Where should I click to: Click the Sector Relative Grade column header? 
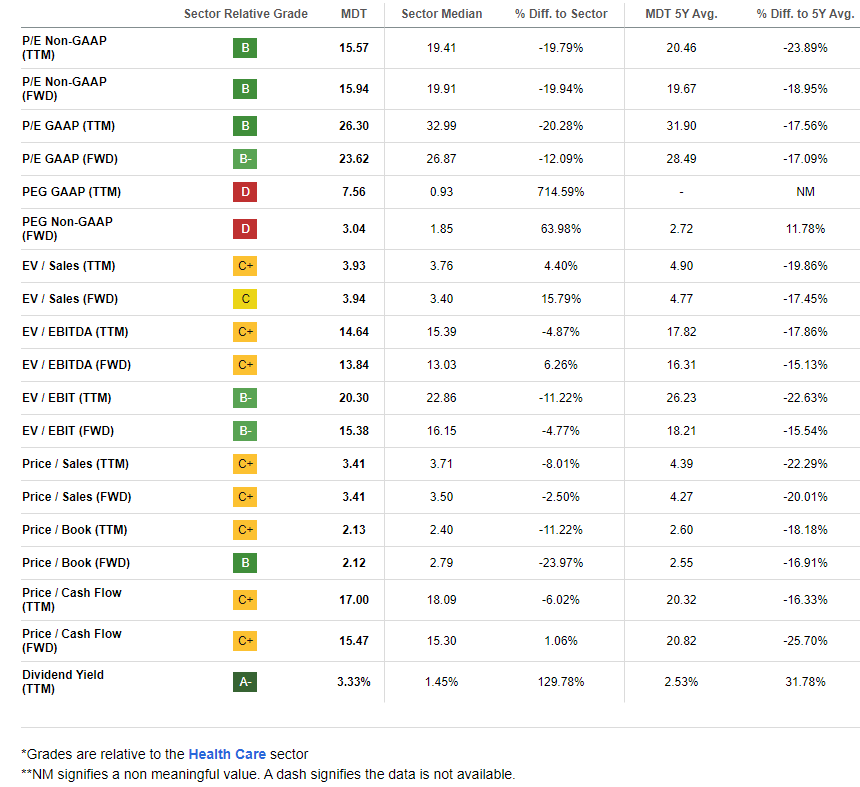pos(246,14)
